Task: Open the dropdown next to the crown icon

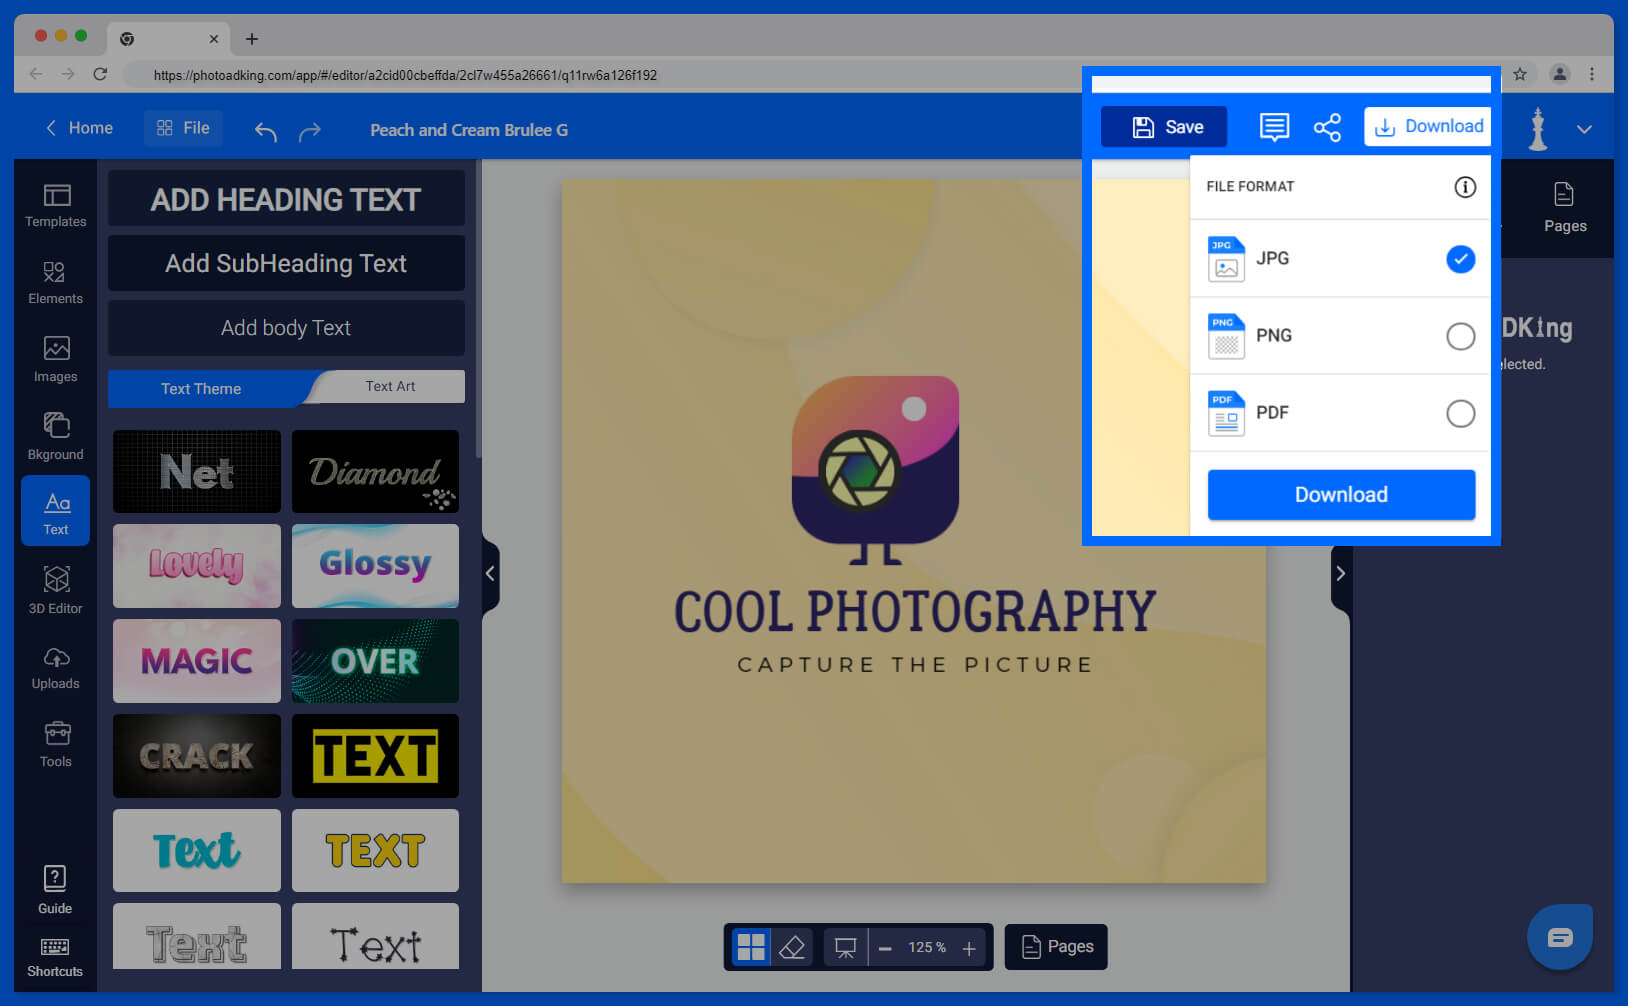Action: pos(1584,128)
